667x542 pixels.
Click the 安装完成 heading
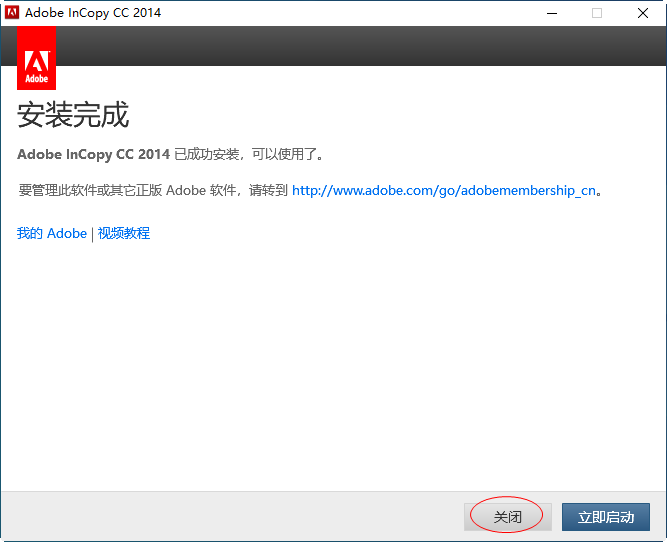(x=73, y=115)
